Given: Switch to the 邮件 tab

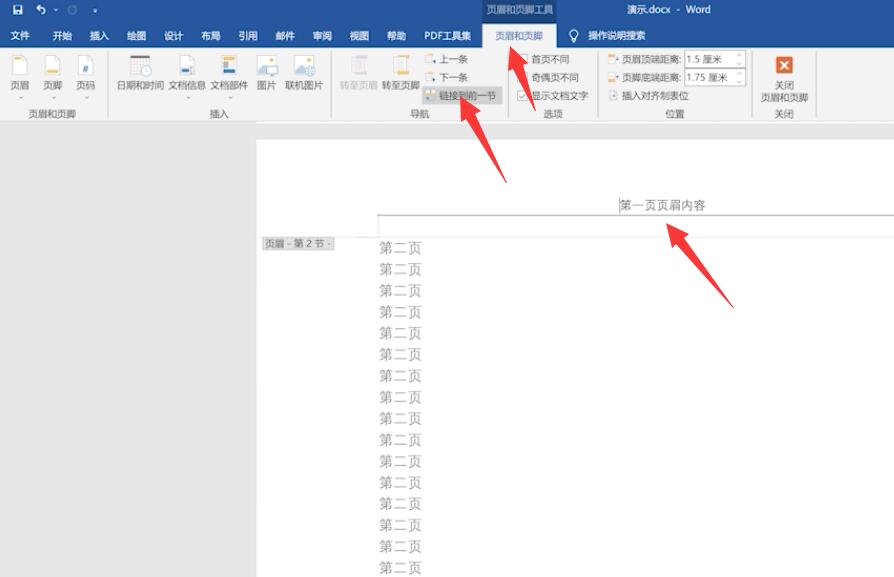Looking at the screenshot, I should [x=285, y=35].
